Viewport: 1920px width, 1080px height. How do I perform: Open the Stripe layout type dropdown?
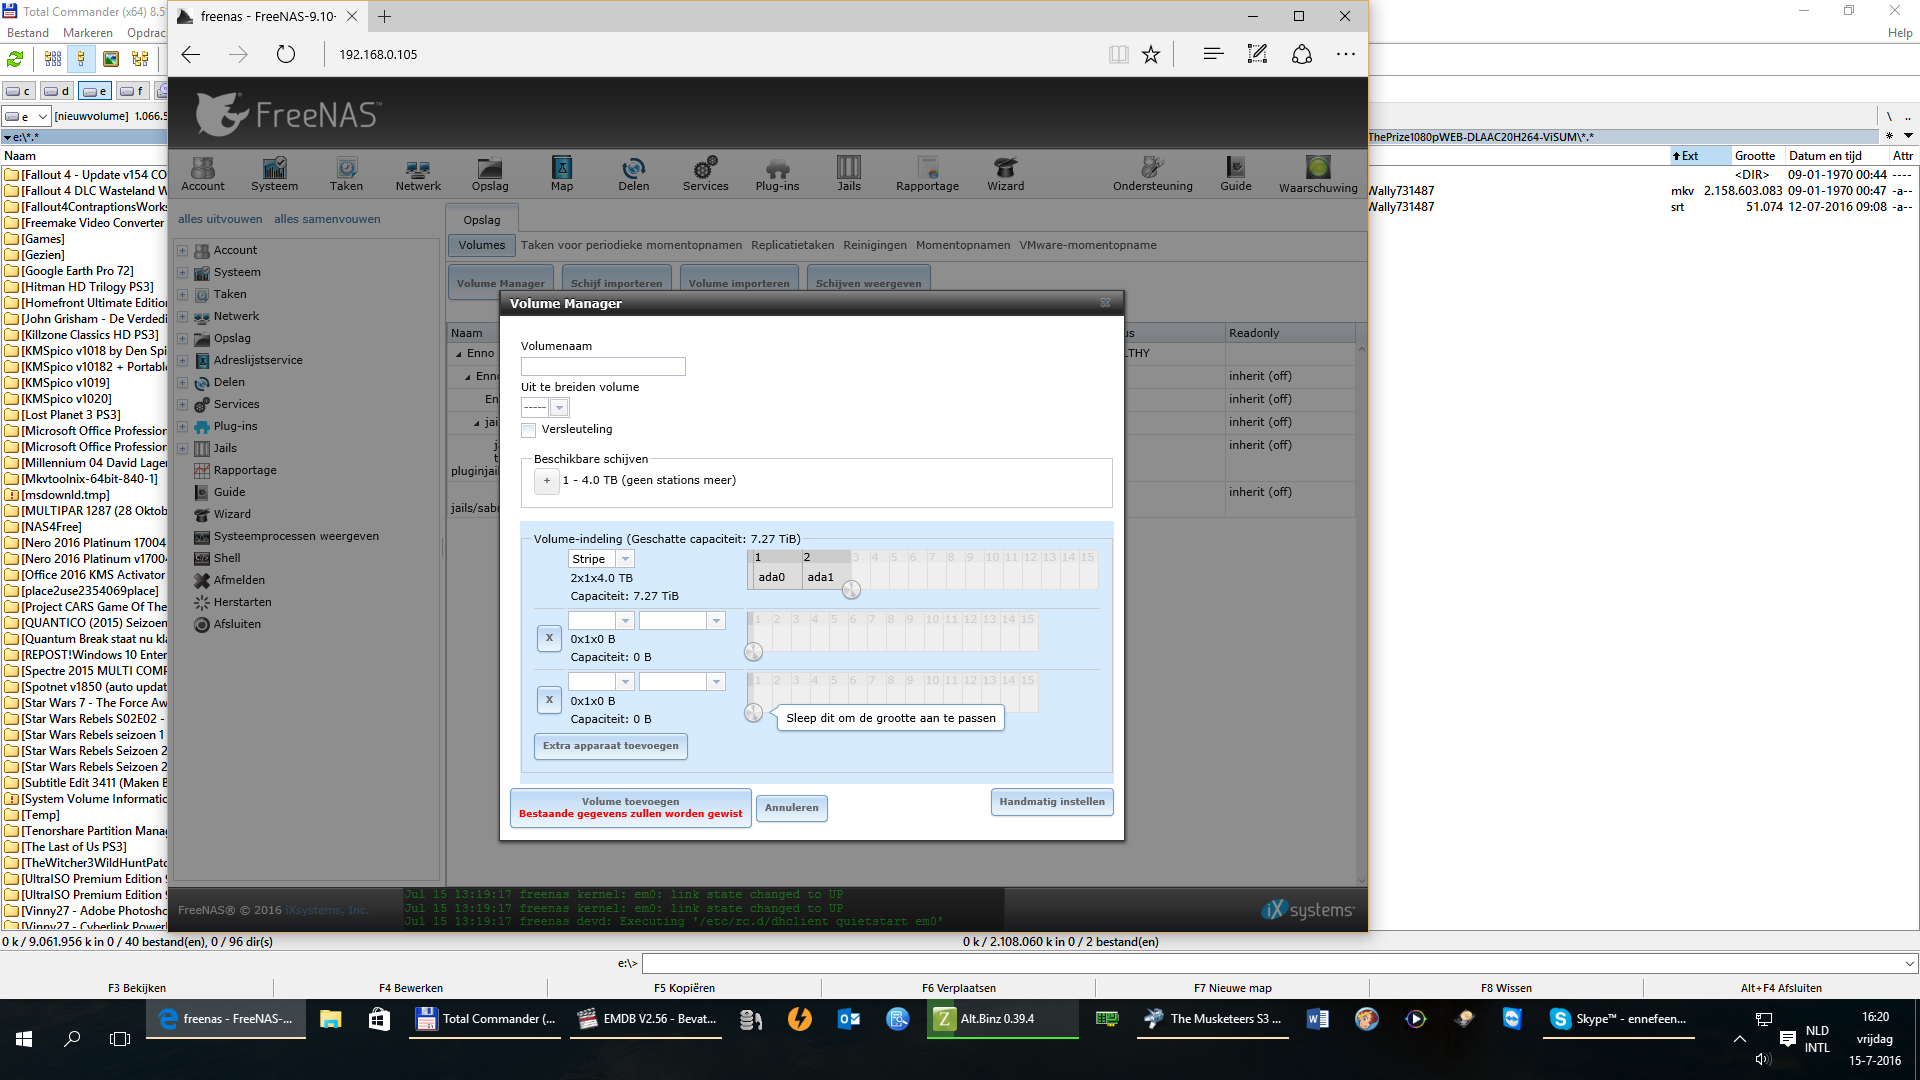(625, 559)
